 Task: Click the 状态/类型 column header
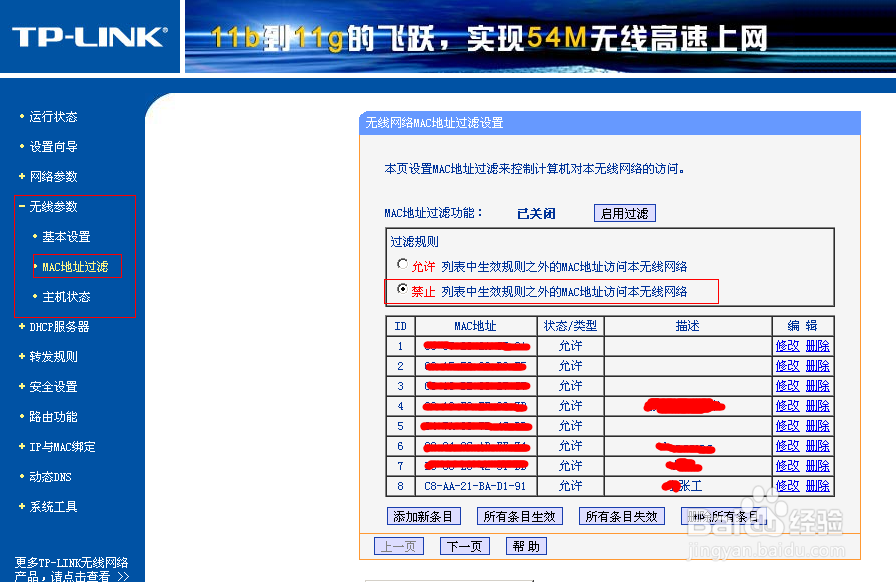click(570, 326)
